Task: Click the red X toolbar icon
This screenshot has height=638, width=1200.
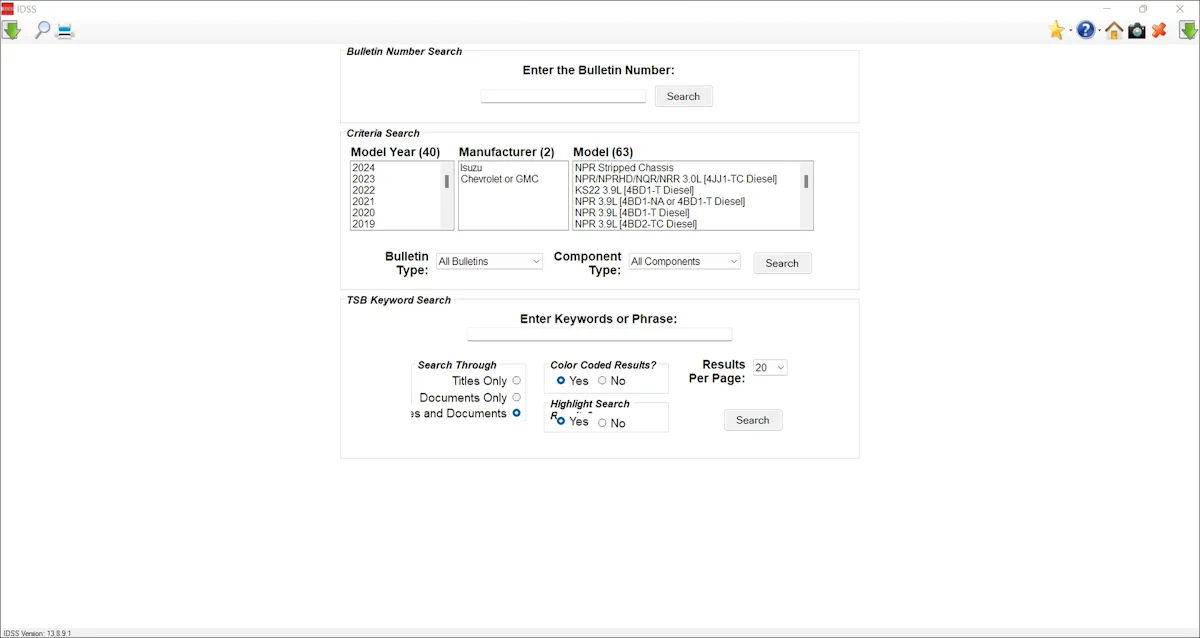Action: (1160, 30)
